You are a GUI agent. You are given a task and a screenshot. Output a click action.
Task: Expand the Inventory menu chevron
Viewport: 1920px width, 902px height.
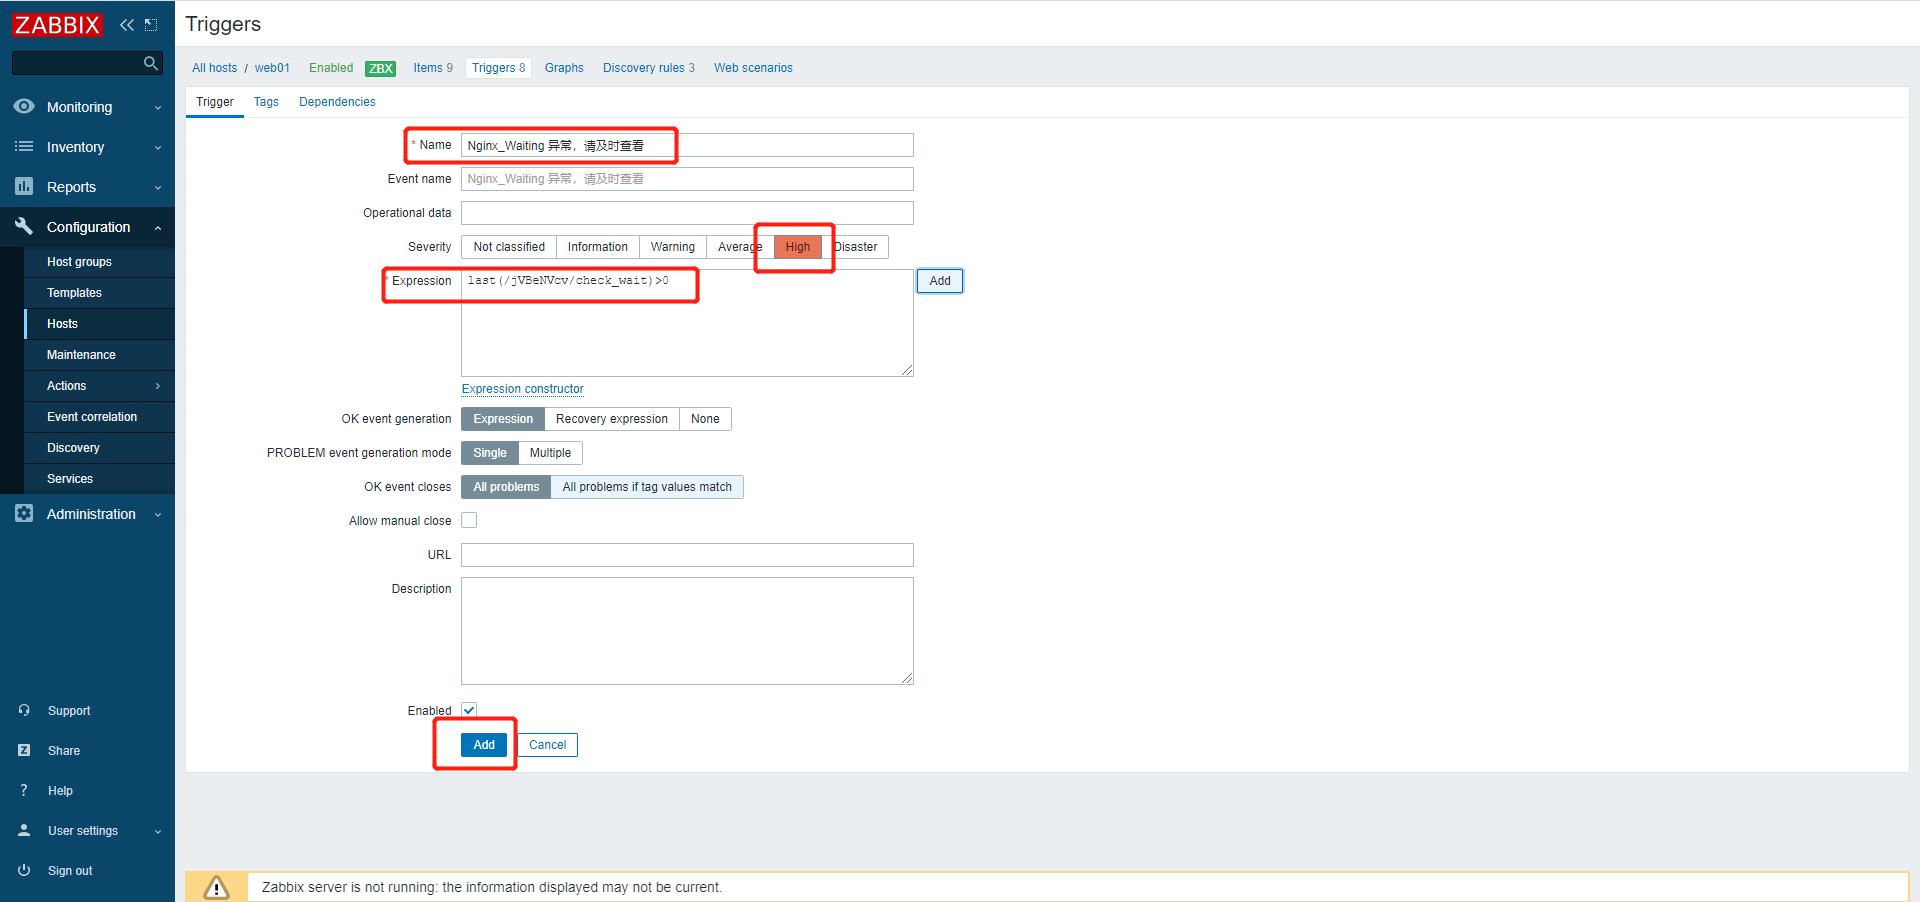click(x=158, y=147)
